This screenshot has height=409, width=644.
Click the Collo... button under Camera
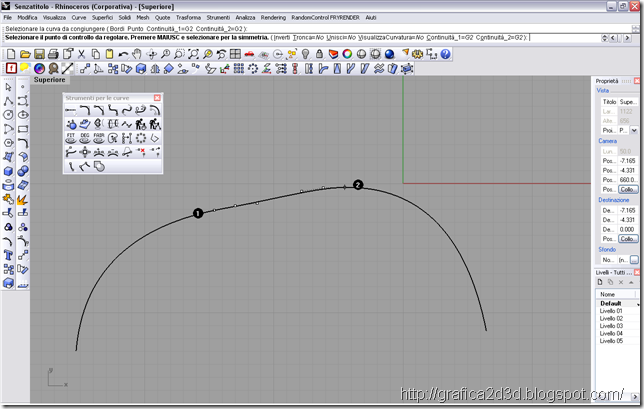coord(628,189)
